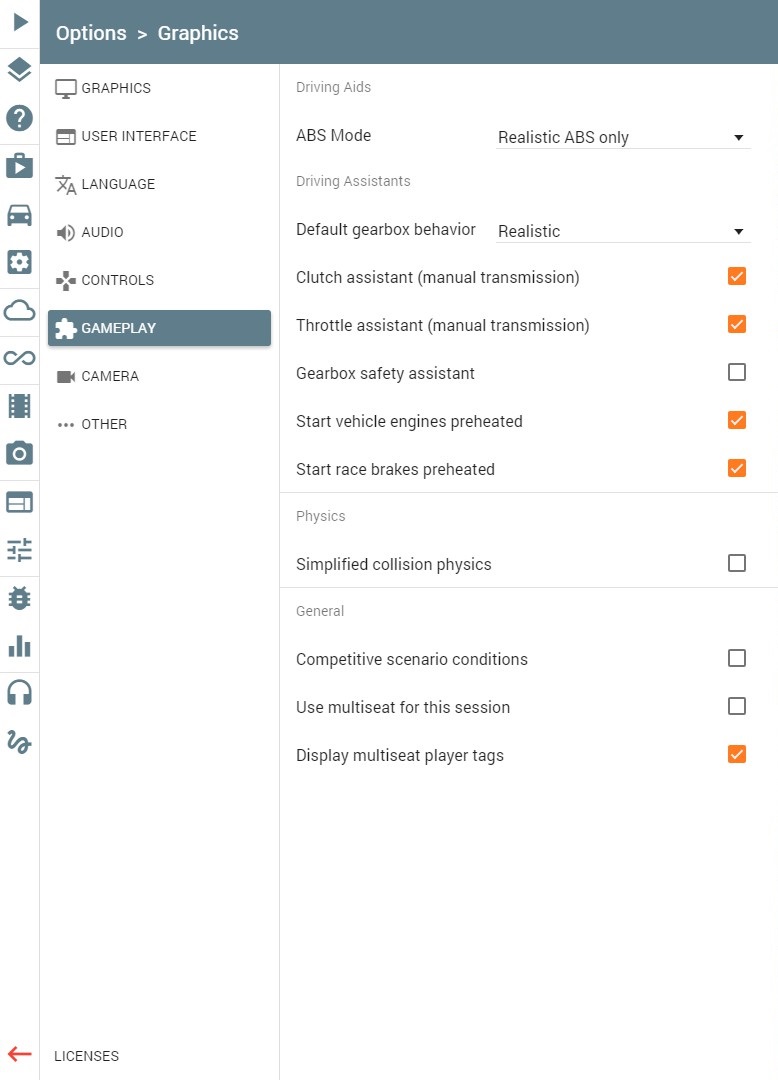Open the camera photo mode icon
Screen dimensions: 778x1080
point(19,453)
